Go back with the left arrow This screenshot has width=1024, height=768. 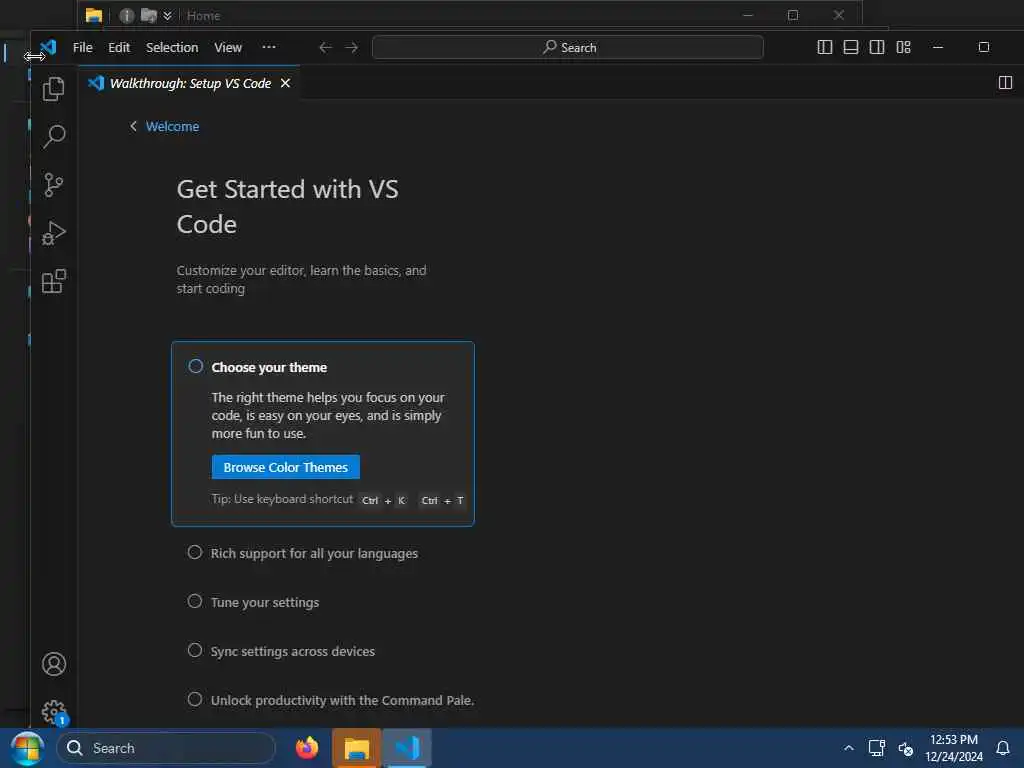[x=325, y=48]
